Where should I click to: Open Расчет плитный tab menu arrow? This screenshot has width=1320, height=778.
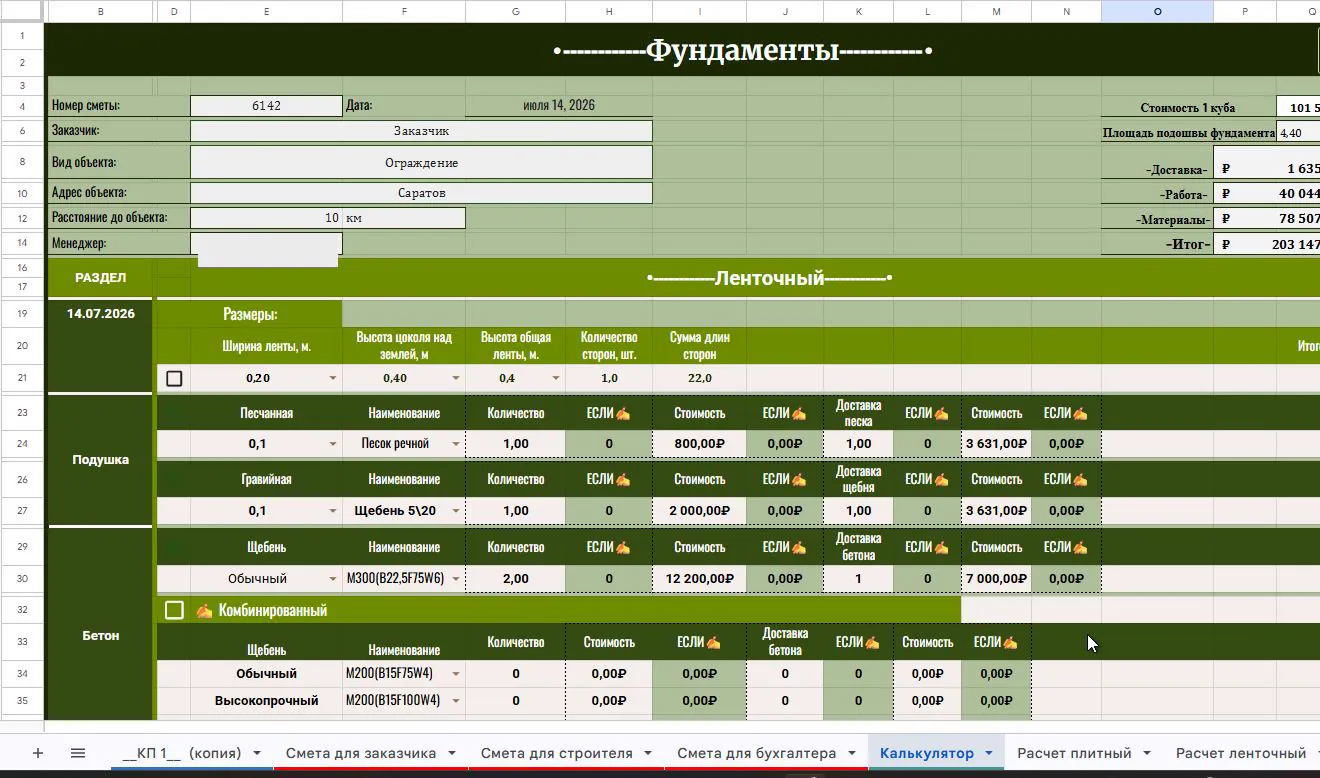click(x=1146, y=753)
